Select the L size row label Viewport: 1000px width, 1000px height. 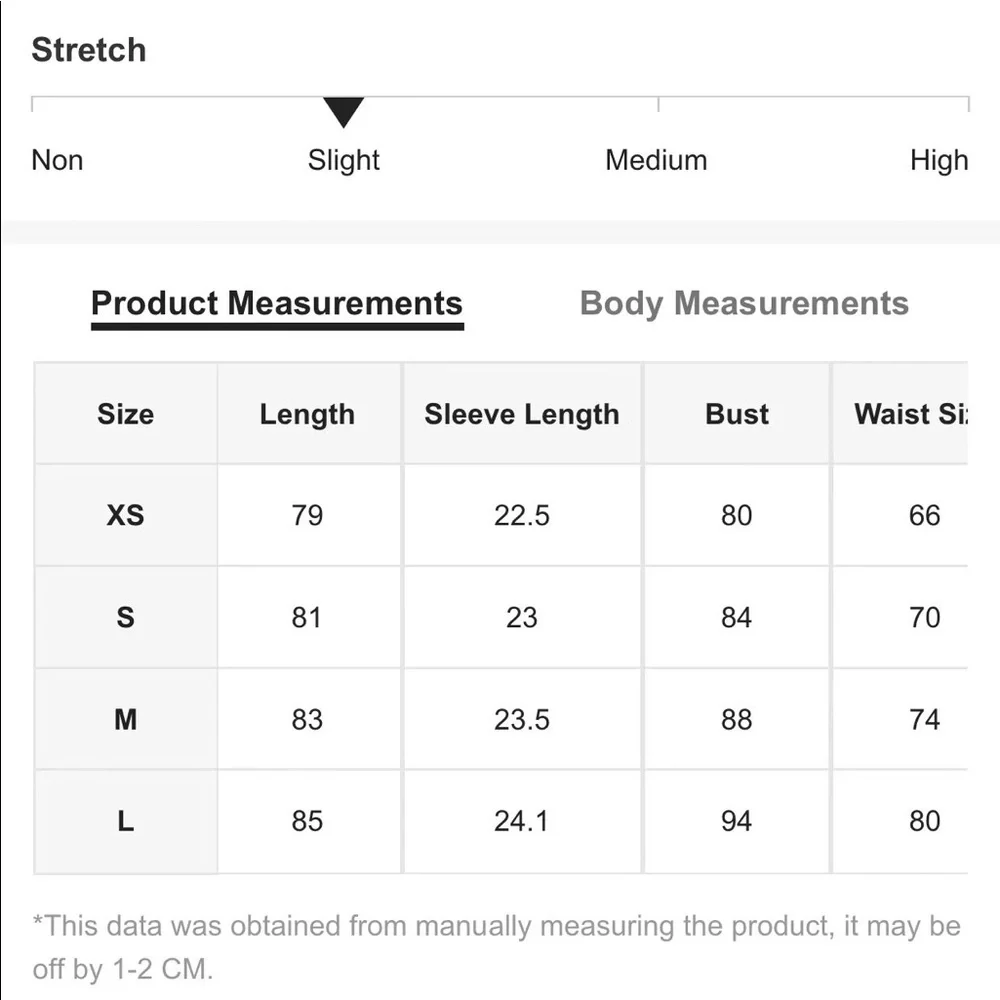126,821
